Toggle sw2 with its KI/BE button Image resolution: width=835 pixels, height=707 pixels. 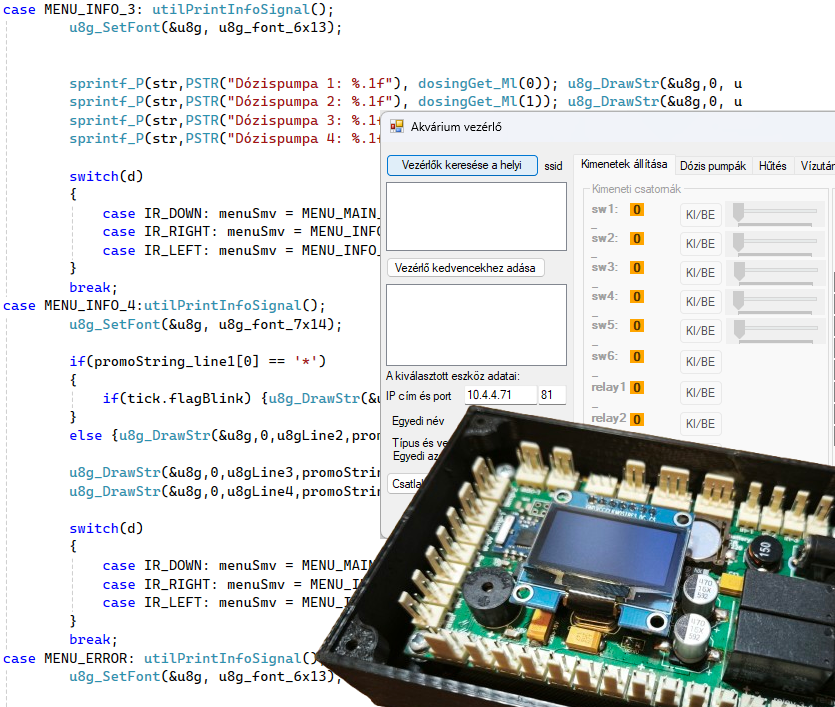pos(700,244)
